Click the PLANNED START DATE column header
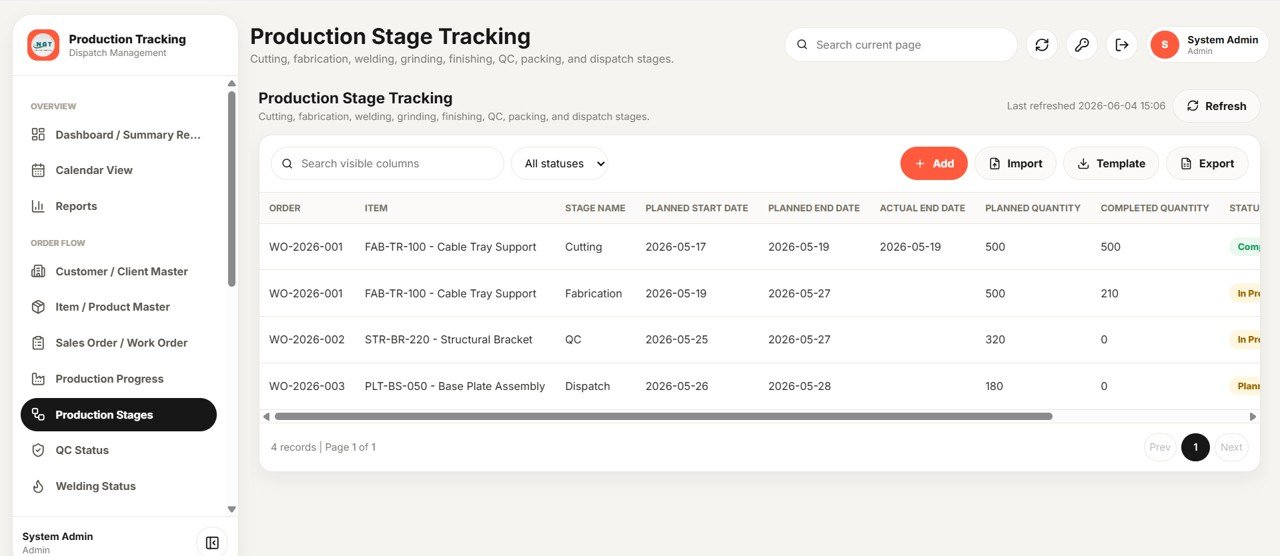The image size is (1280, 556). tap(696, 208)
